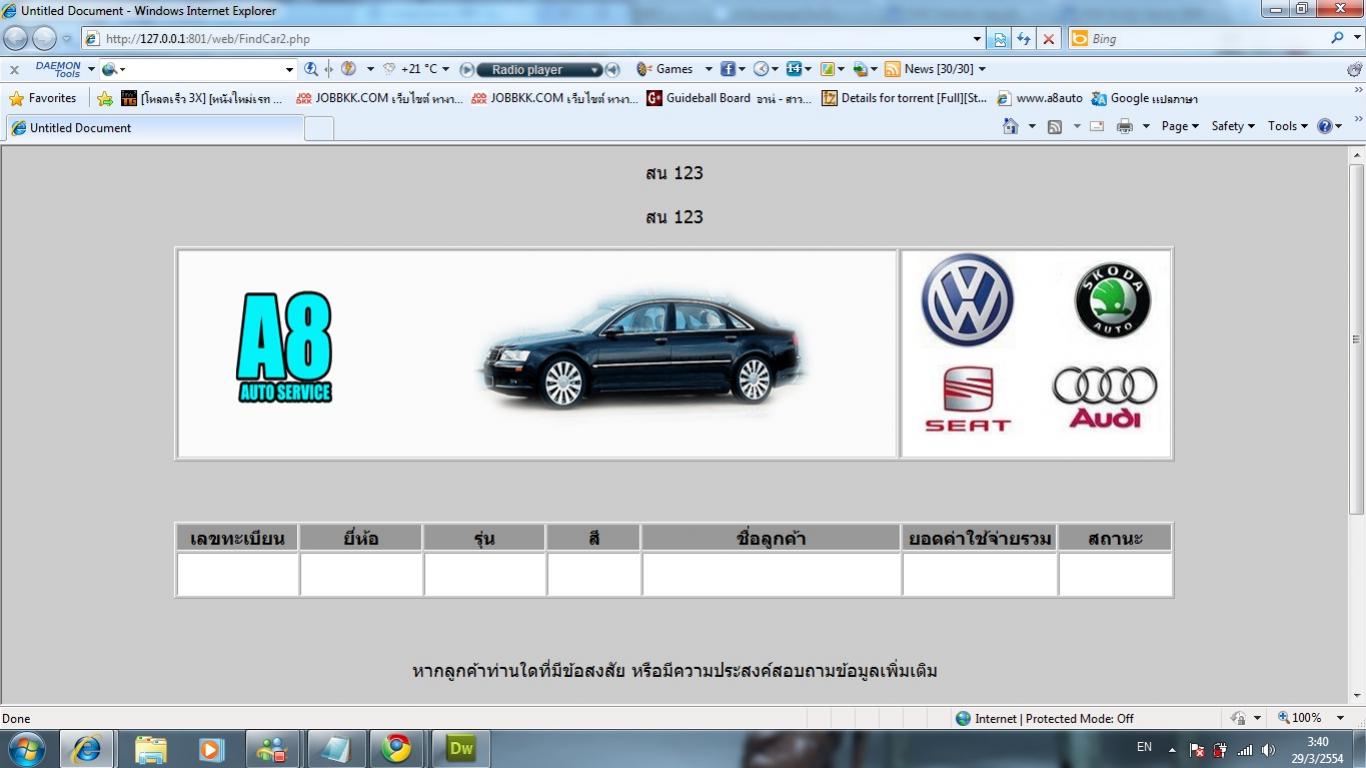The width and height of the screenshot is (1366, 768).
Task: Play the radio using the play icon
Action: pos(466,70)
